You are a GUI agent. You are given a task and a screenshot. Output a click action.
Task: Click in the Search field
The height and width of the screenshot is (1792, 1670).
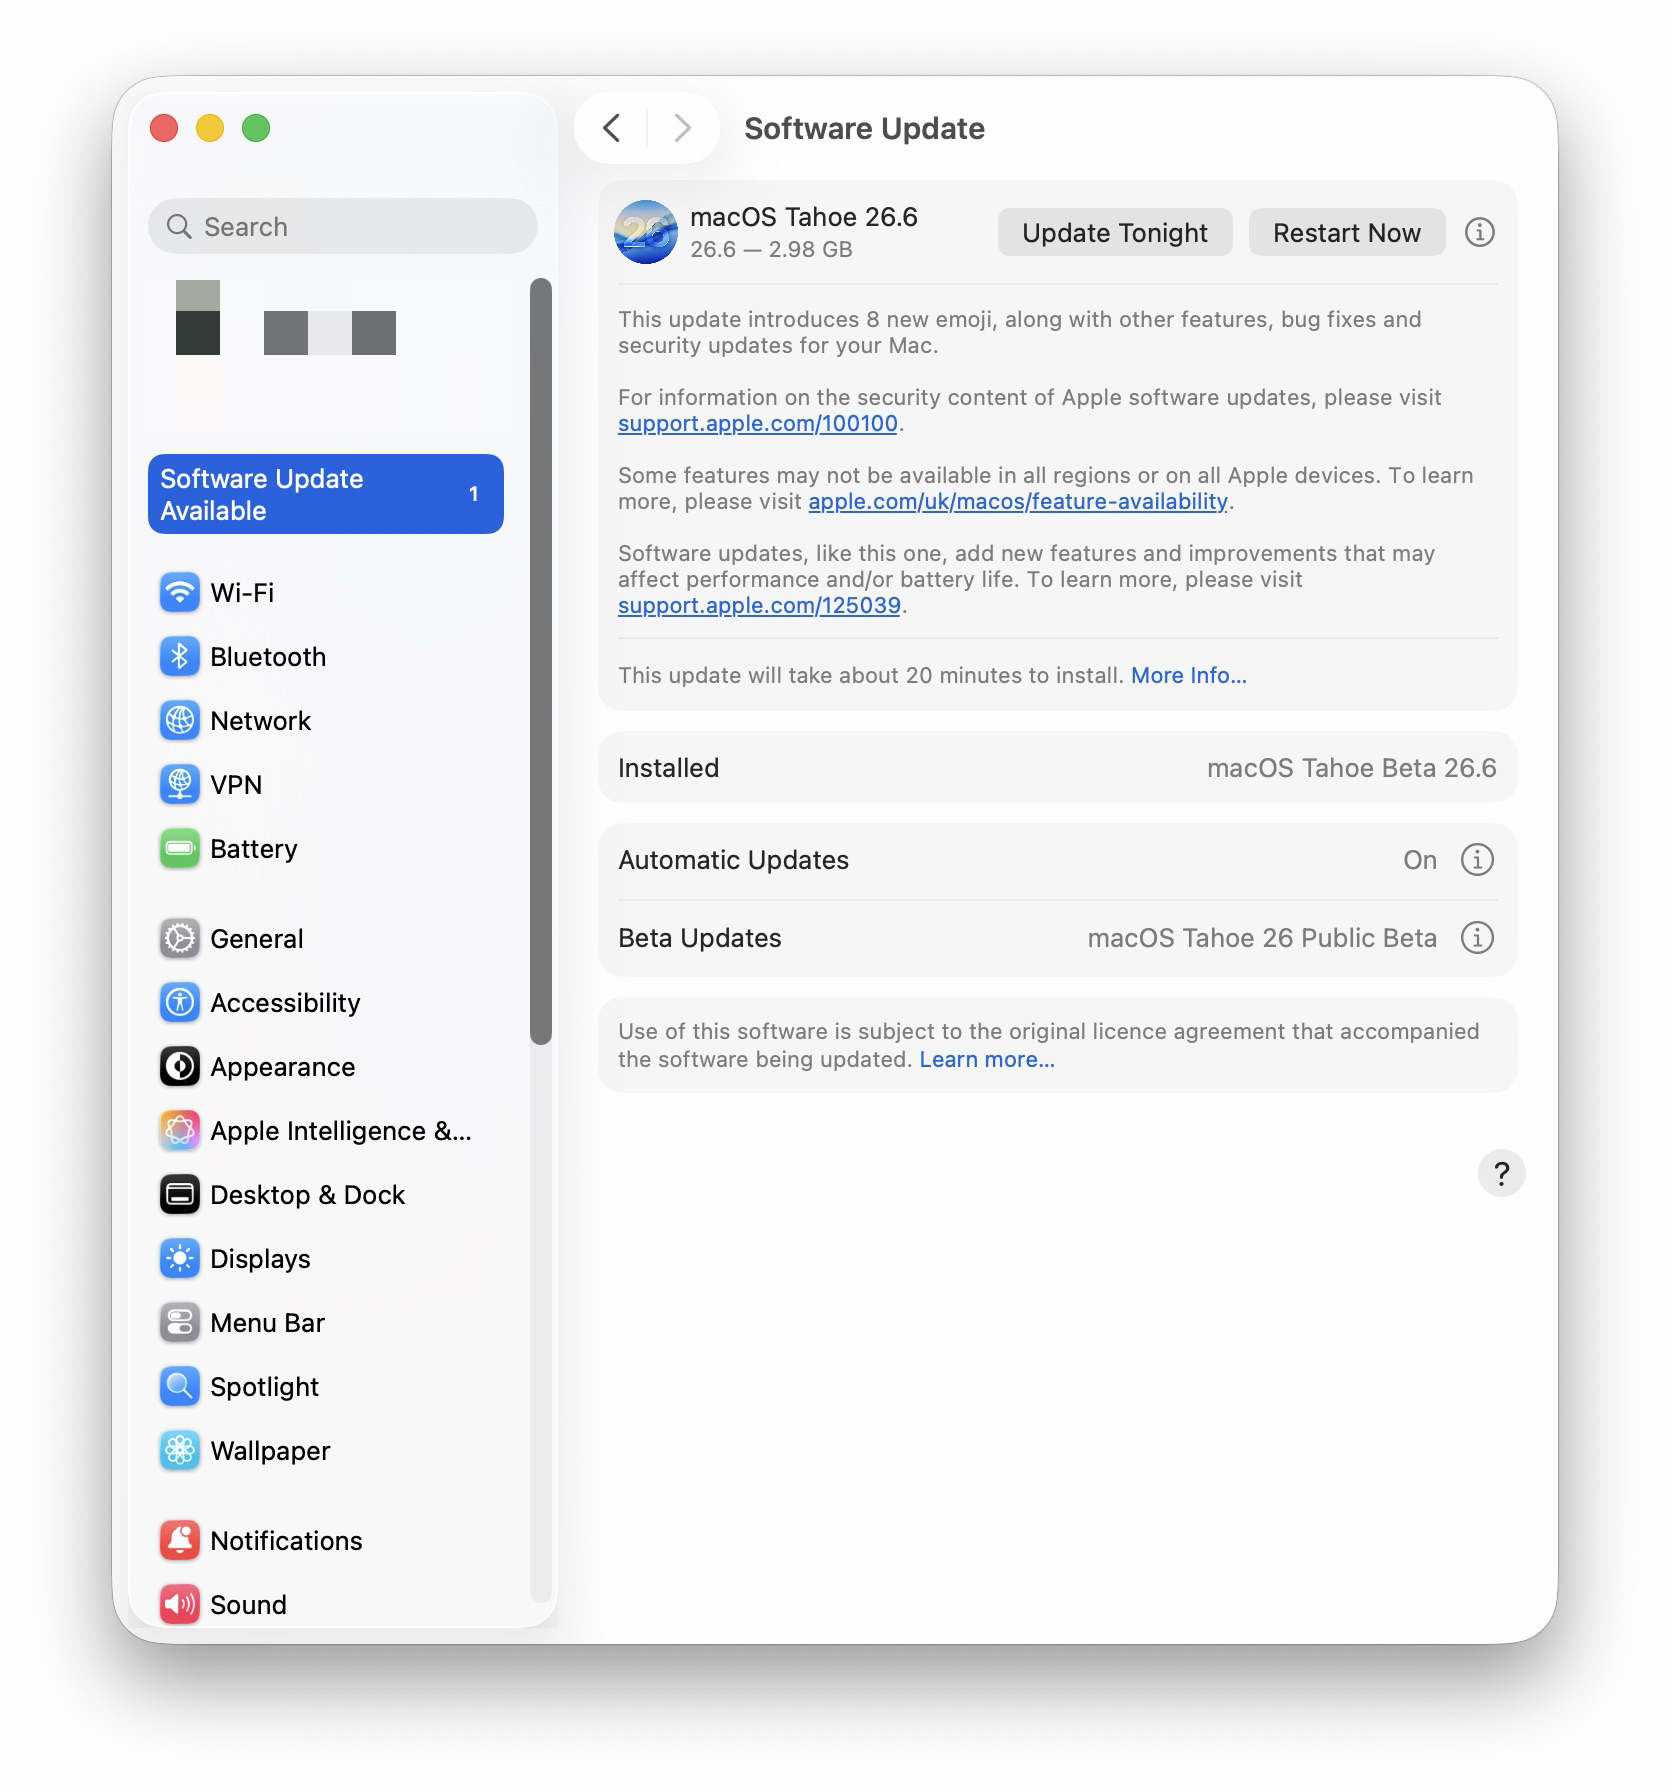(x=343, y=226)
